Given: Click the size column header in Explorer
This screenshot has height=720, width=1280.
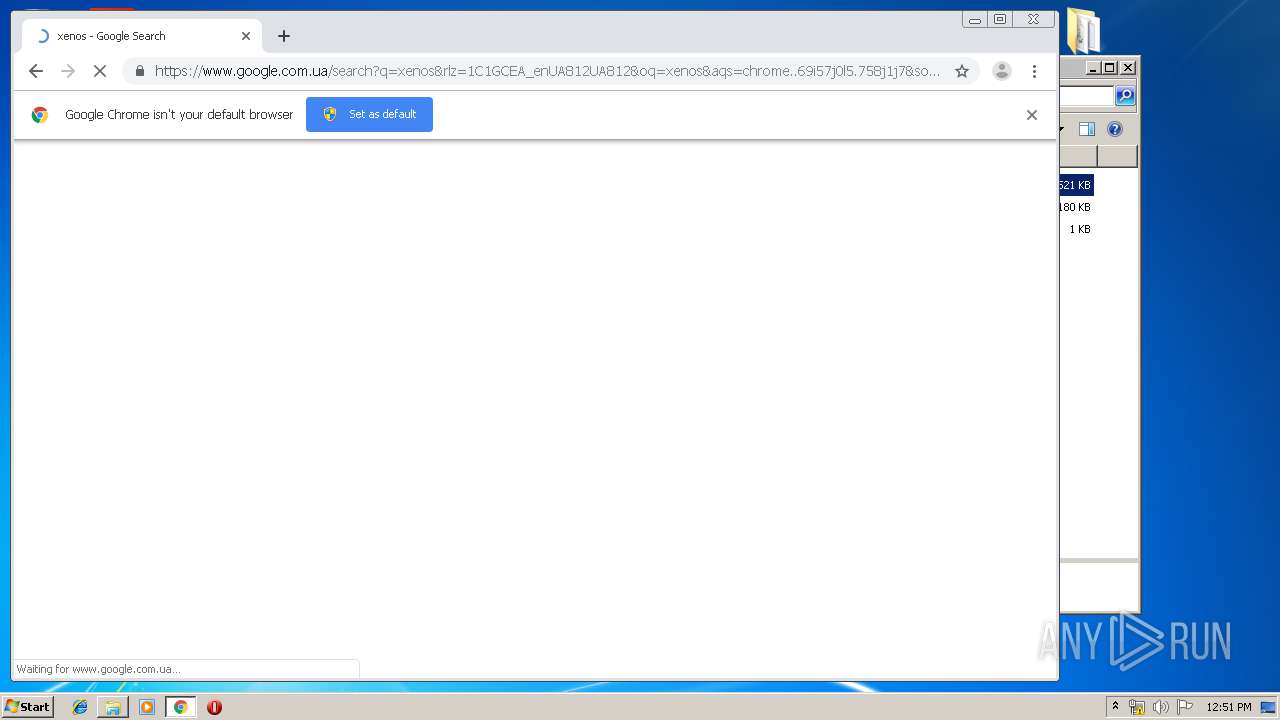Looking at the screenshot, I should [1079, 156].
